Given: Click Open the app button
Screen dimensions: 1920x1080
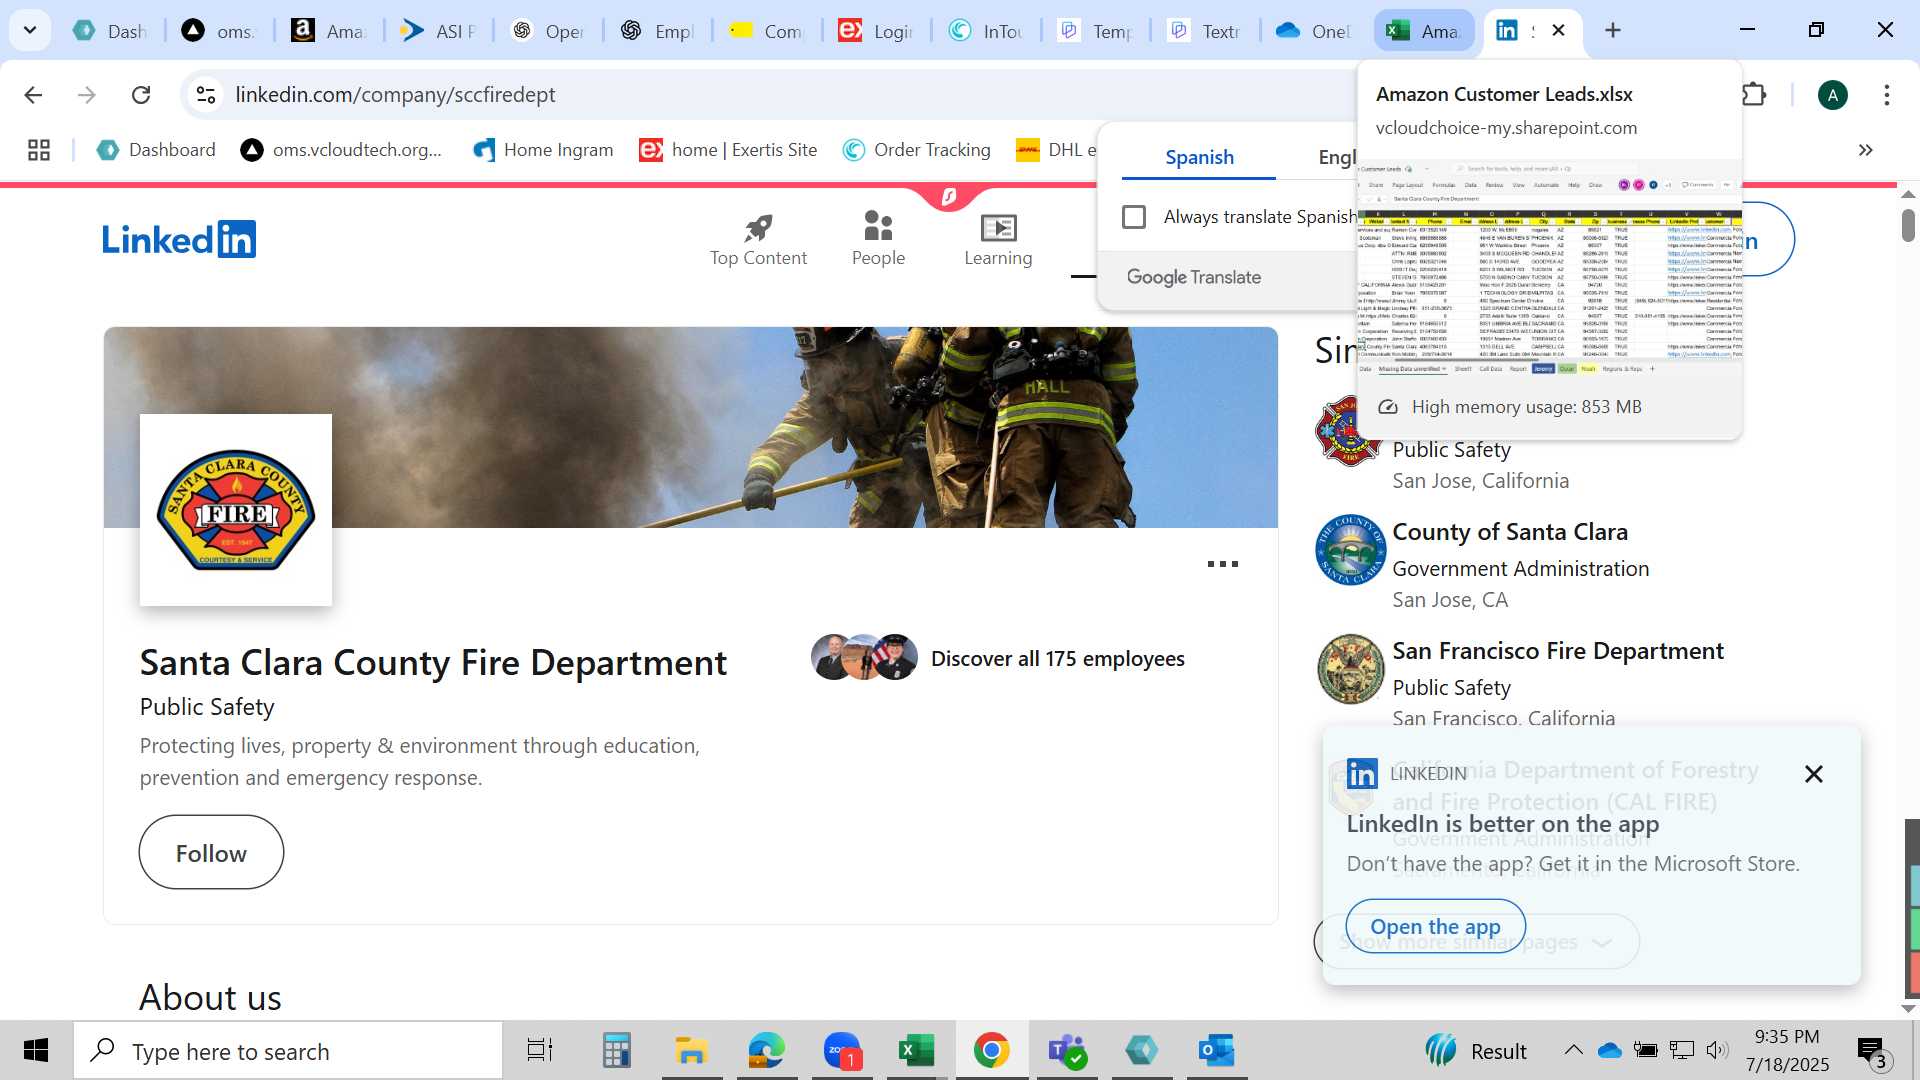Looking at the screenshot, I should pyautogui.click(x=1435, y=927).
